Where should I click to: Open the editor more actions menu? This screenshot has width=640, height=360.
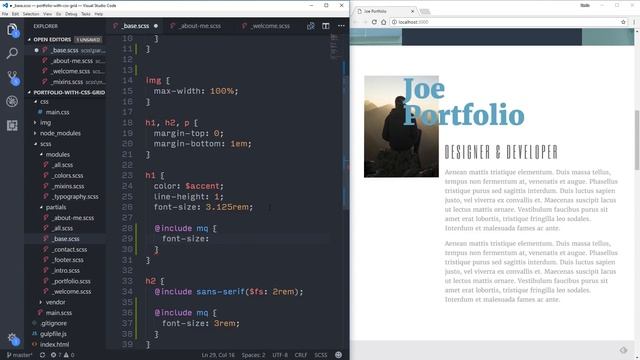pos(341,26)
